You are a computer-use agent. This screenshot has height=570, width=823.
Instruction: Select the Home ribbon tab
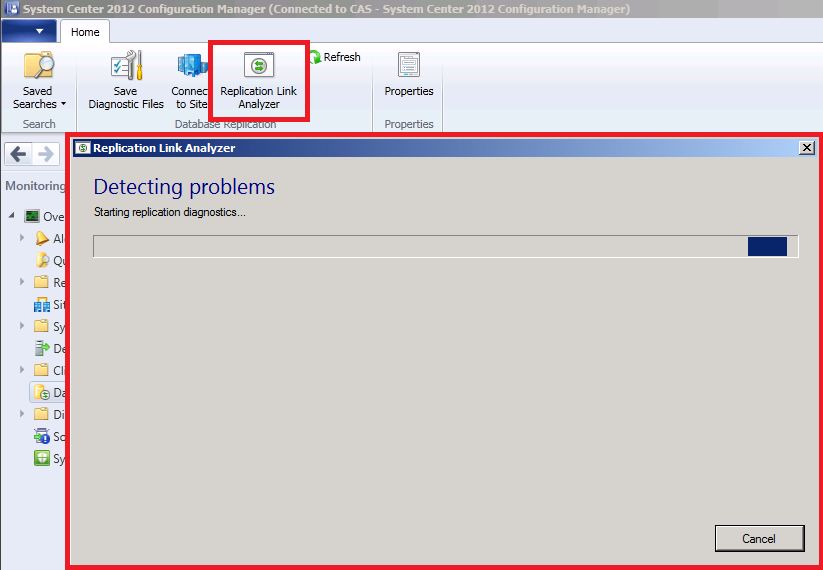(85, 32)
